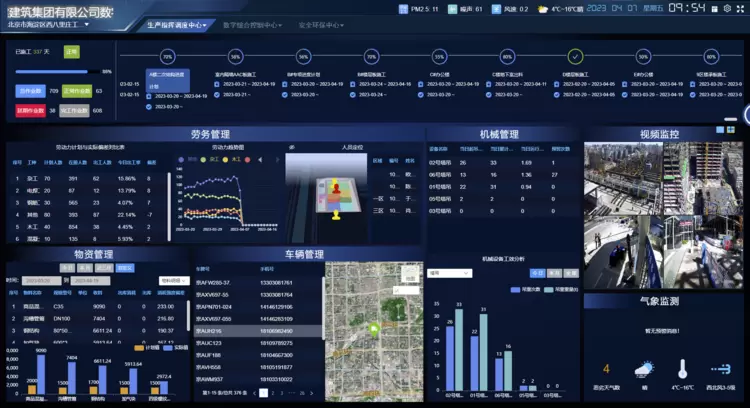Click the PM2.5 indicator icon

point(400,8)
